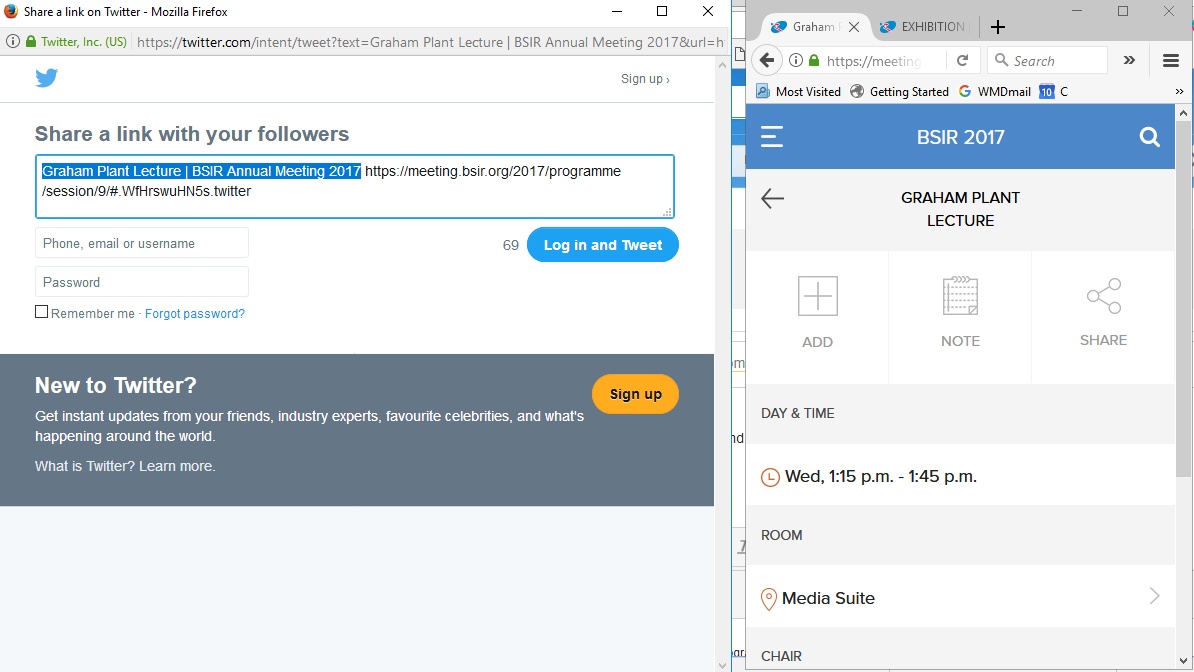Expand Media Suite room details chevron
The height and width of the screenshot is (672, 1194).
click(x=1154, y=596)
